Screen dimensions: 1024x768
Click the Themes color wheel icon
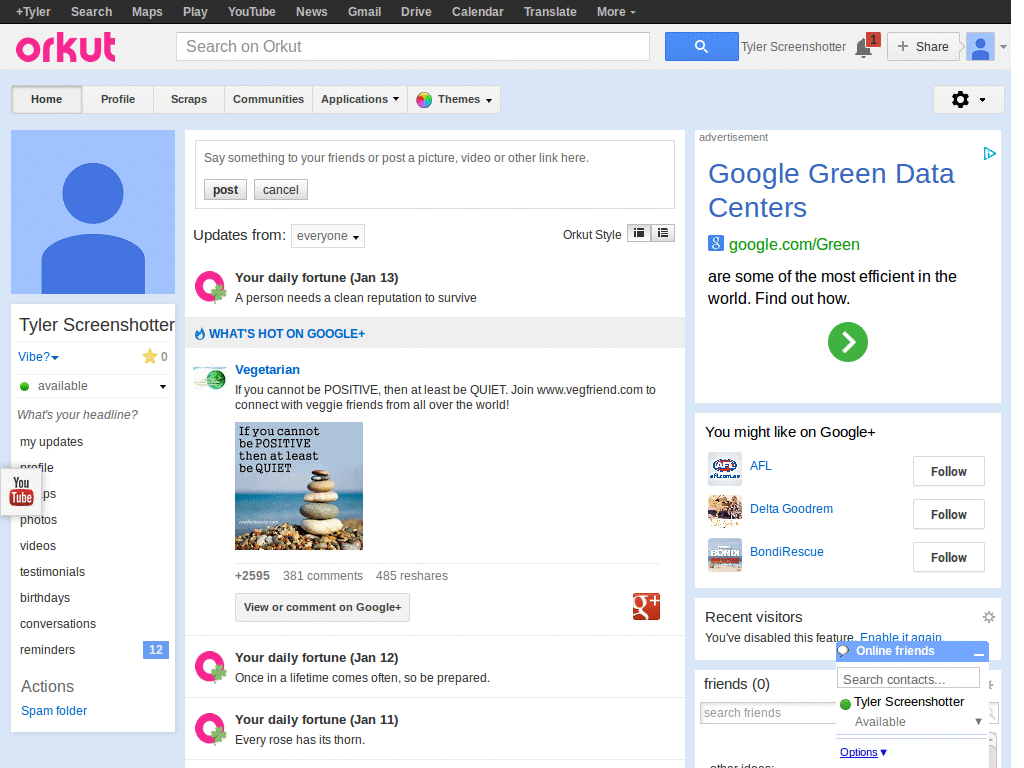[424, 100]
